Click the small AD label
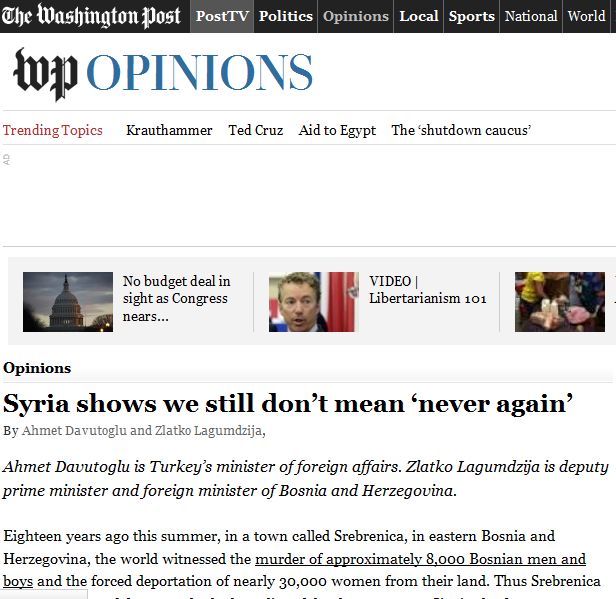The height and width of the screenshot is (599, 616). pos(6,159)
